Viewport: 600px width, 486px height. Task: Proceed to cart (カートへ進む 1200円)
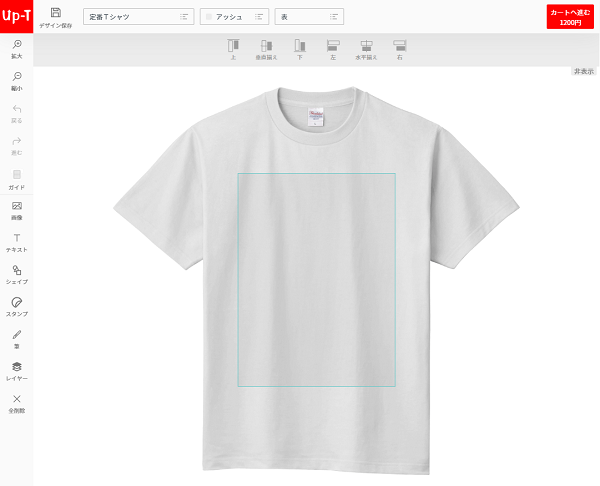[570, 17]
